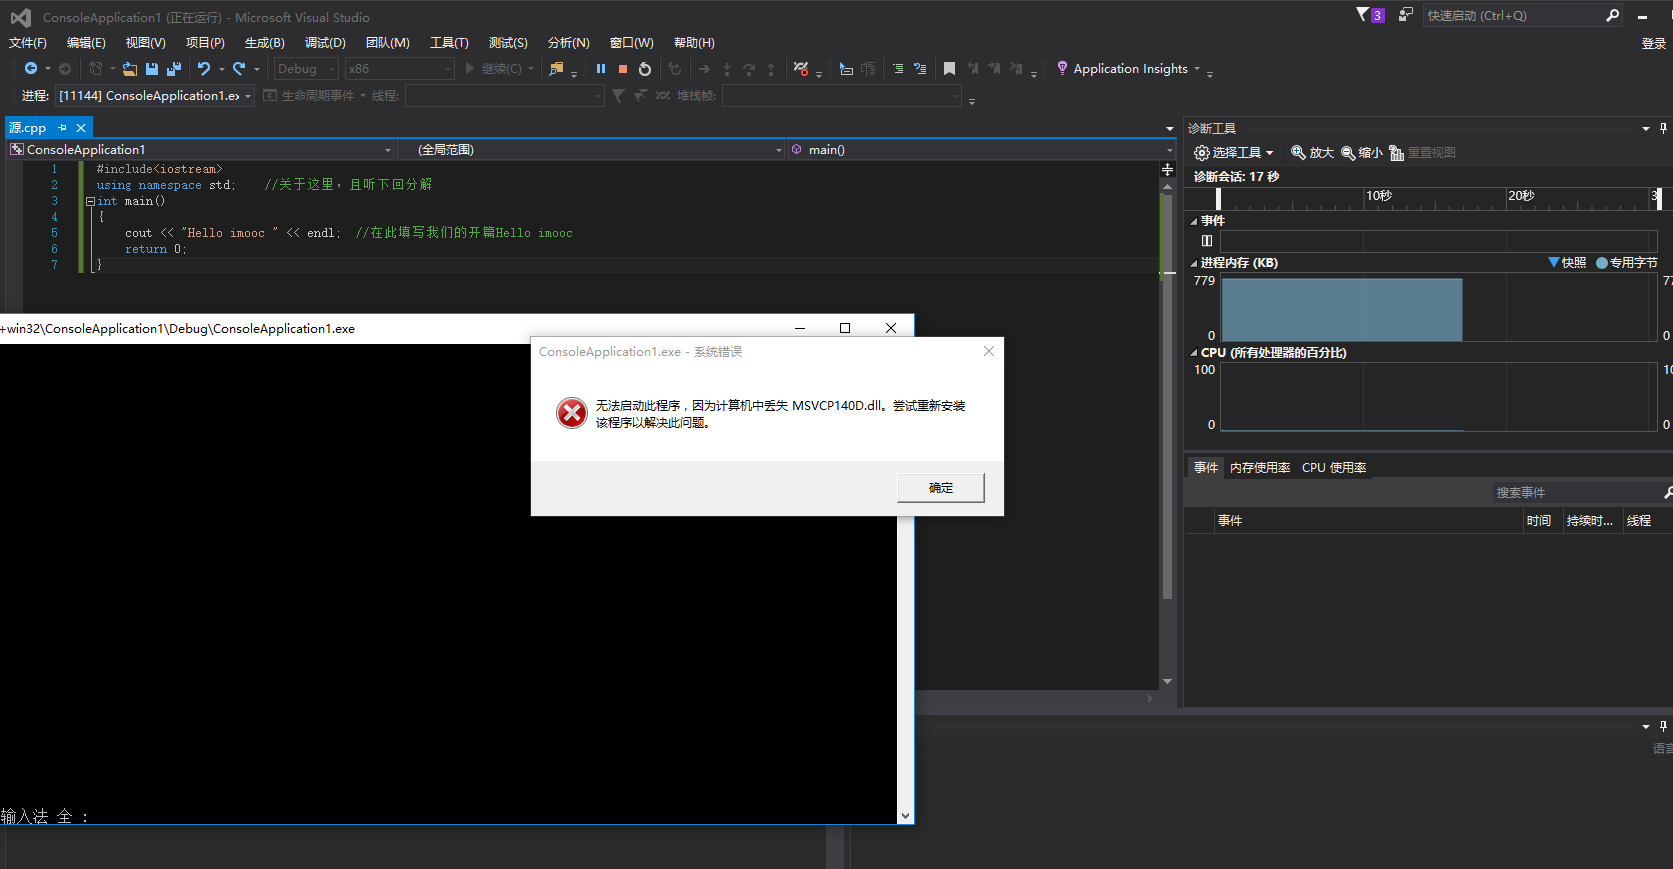Click the Step Out icon
The width and height of the screenshot is (1673, 869).
pyautogui.click(x=771, y=69)
